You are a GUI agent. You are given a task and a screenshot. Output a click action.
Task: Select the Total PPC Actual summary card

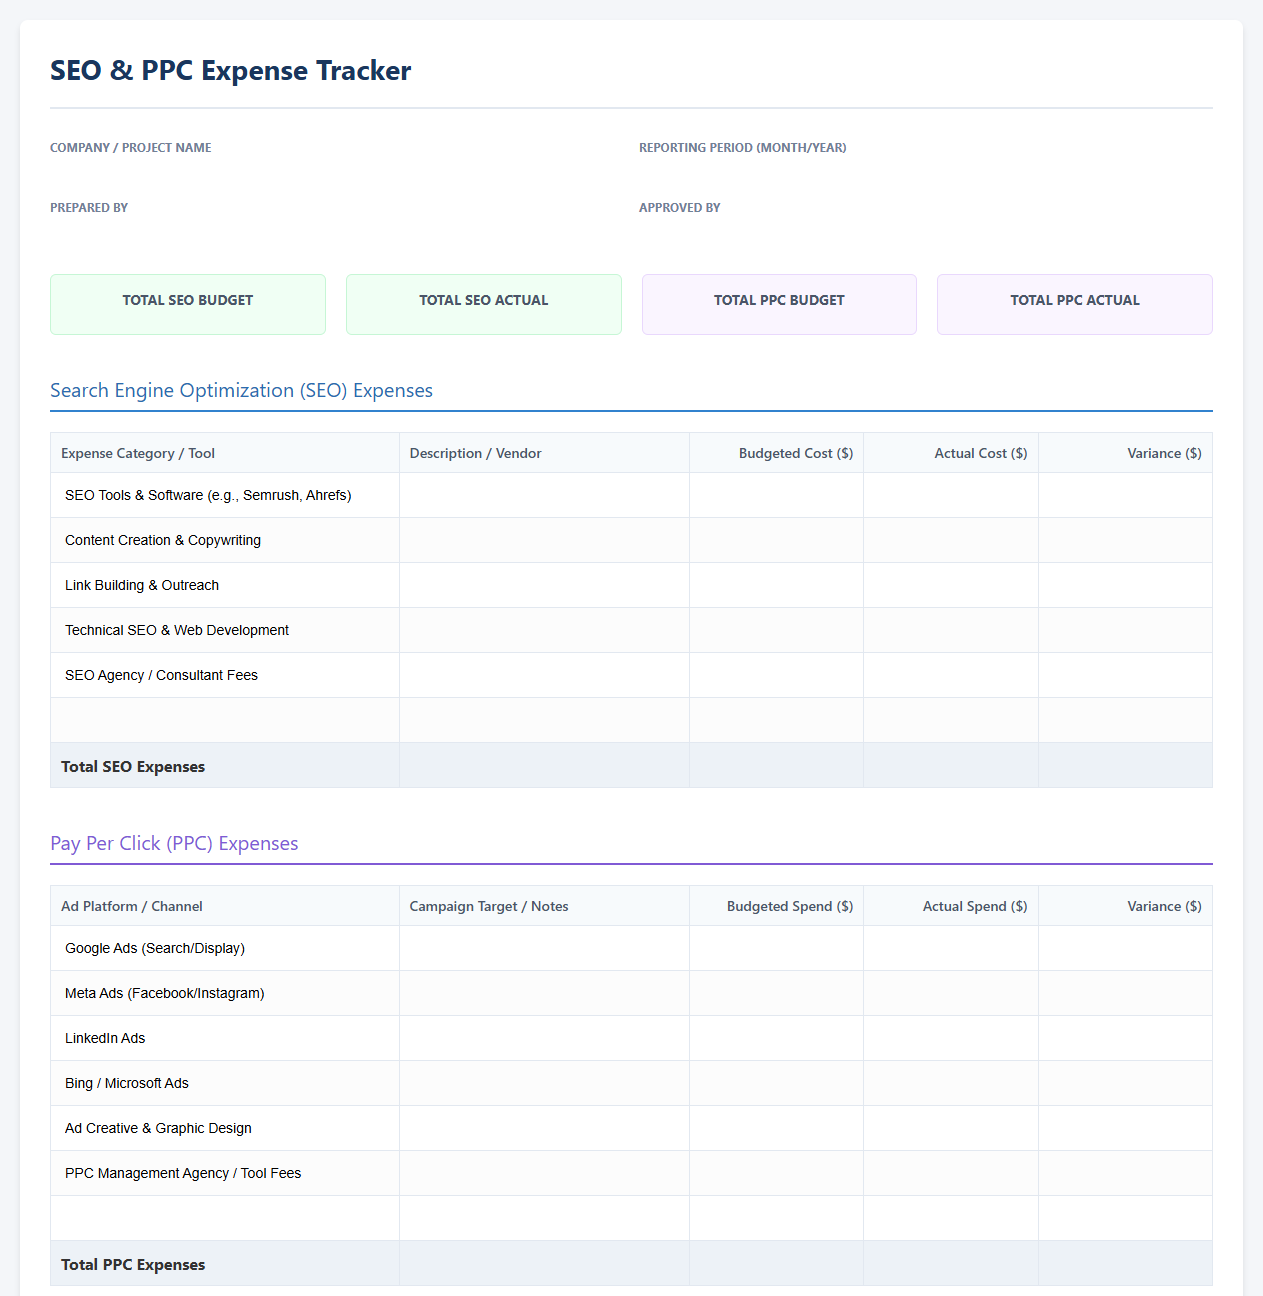click(x=1075, y=304)
